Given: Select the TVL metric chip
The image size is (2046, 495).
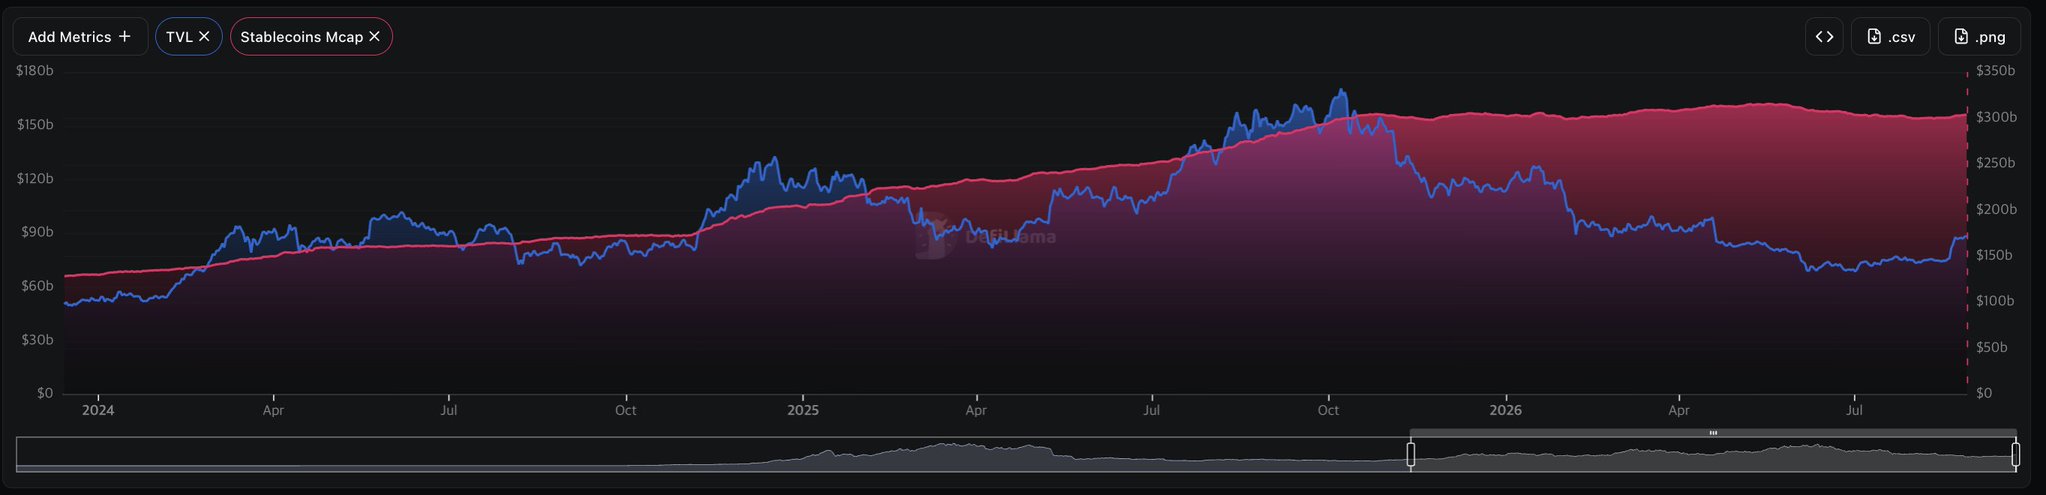Looking at the screenshot, I should [188, 37].
